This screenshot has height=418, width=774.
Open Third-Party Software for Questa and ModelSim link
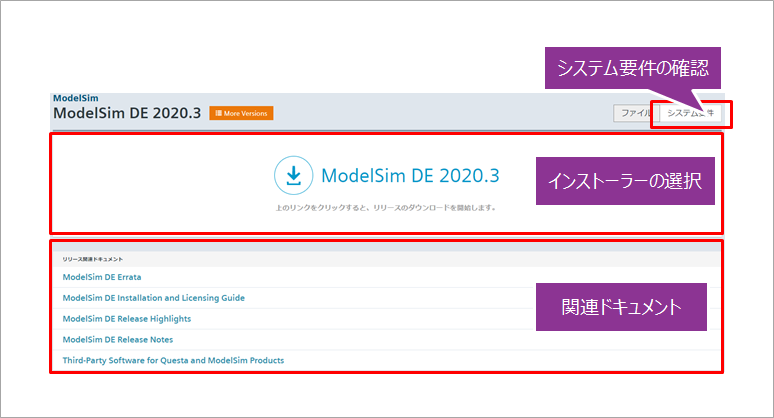click(173, 360)
